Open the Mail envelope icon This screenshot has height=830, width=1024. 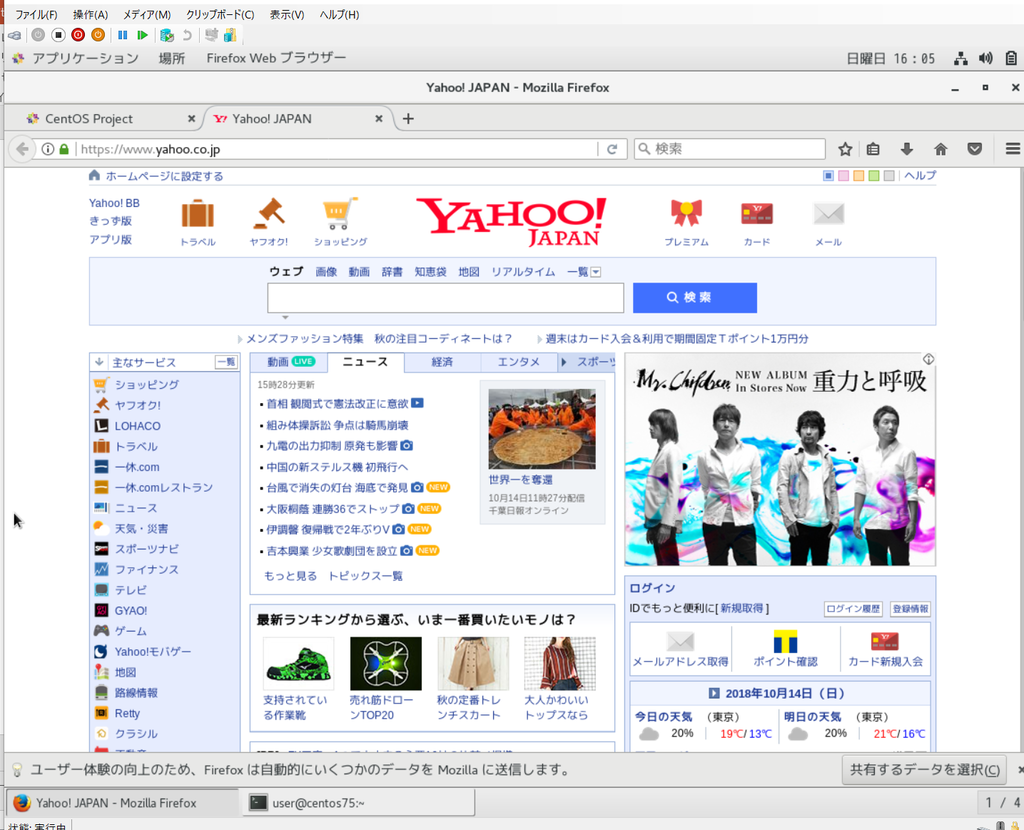tap(828, 214)
